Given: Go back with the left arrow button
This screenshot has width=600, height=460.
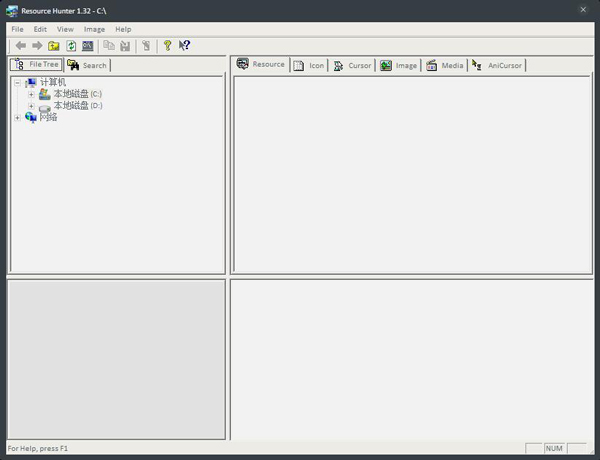Looking at the screenshot, I should pyautogui.click(x=21, y=46).
